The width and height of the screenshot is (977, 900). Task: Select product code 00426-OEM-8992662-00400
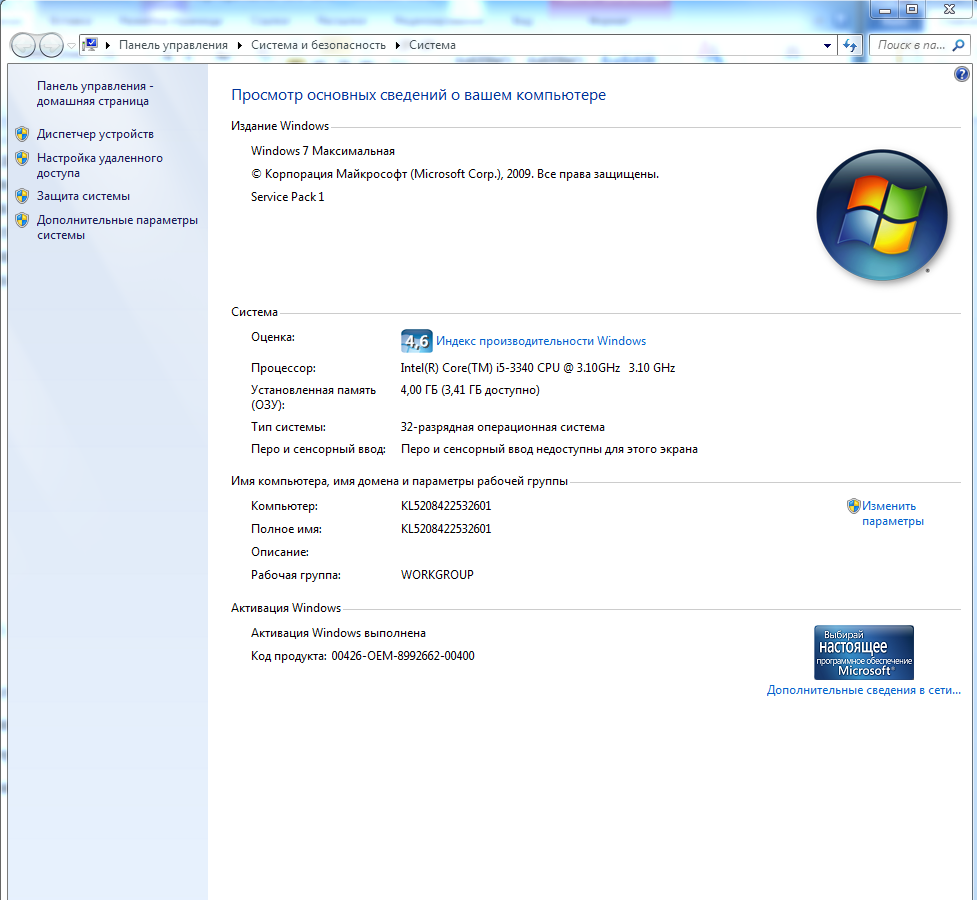[403, 656]
